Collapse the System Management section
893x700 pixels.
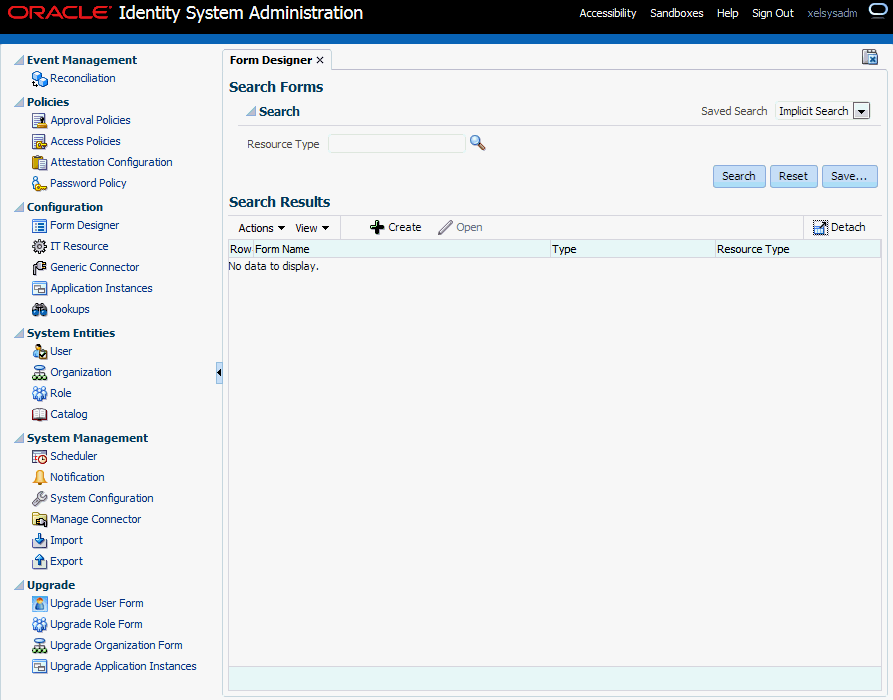coord(19,438)
